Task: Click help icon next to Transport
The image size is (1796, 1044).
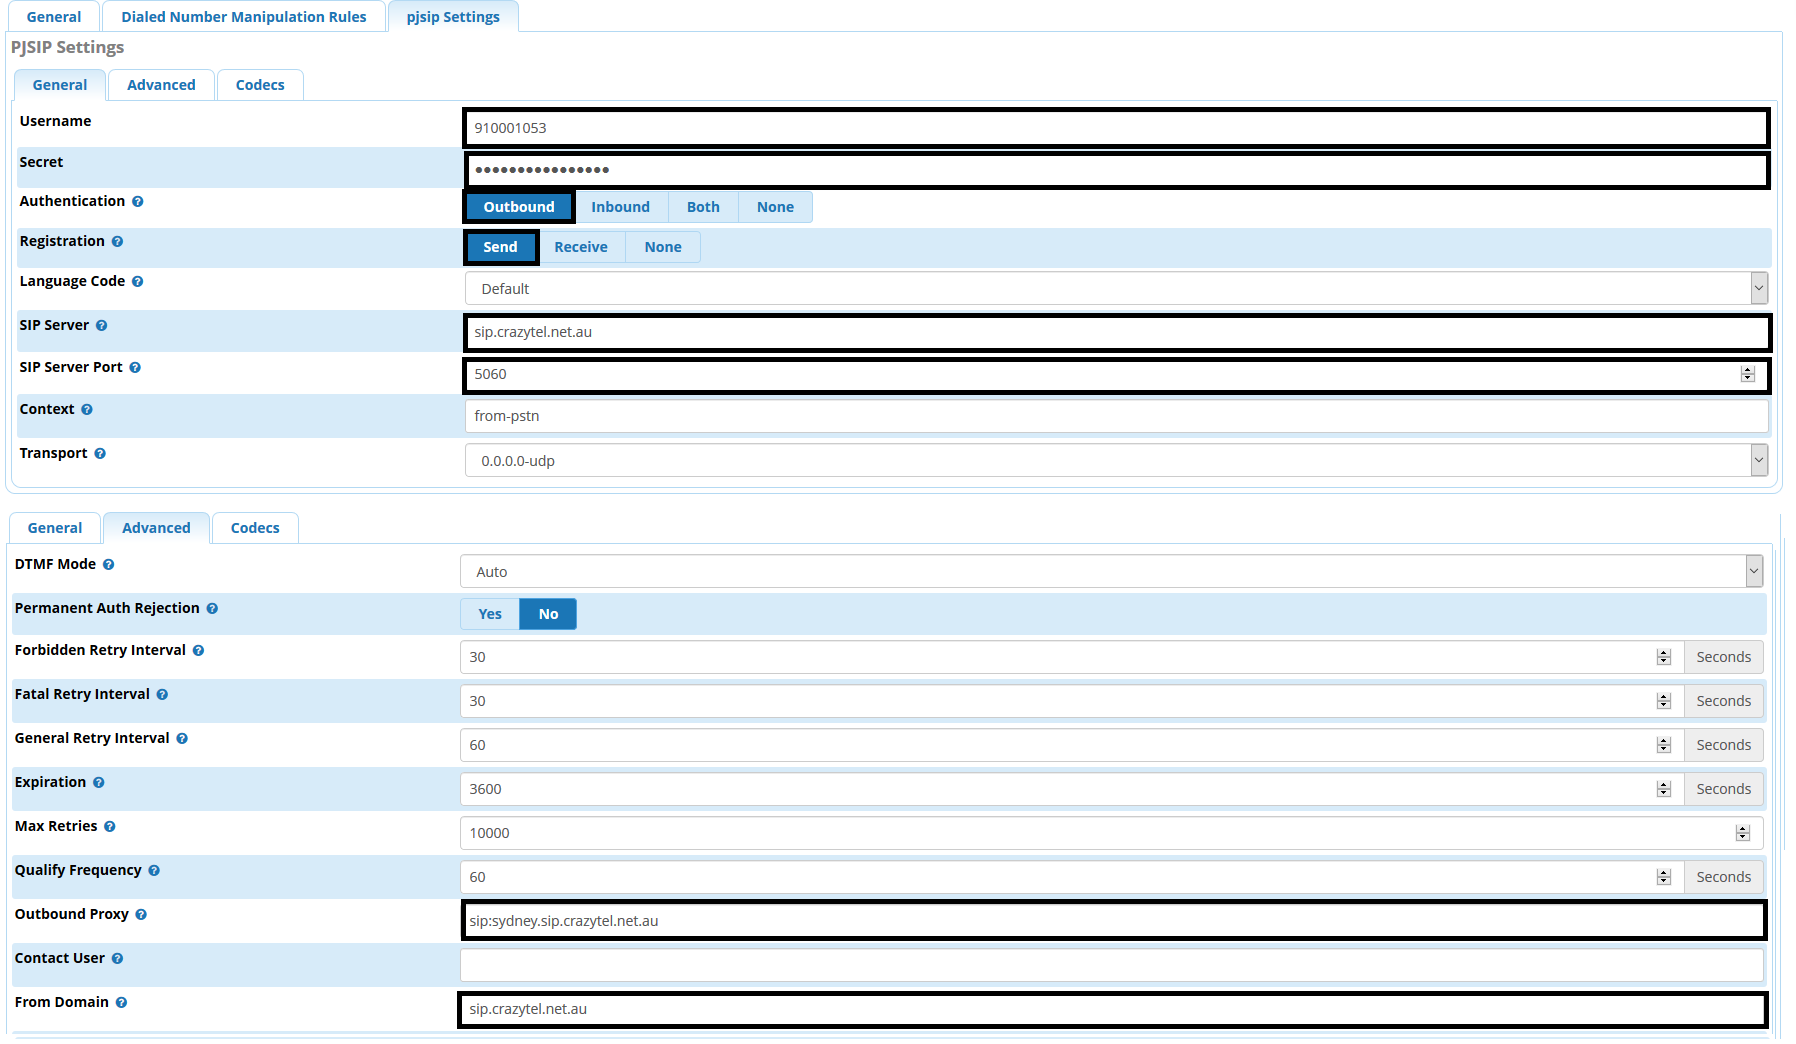Action: click(x=100, y=454)
